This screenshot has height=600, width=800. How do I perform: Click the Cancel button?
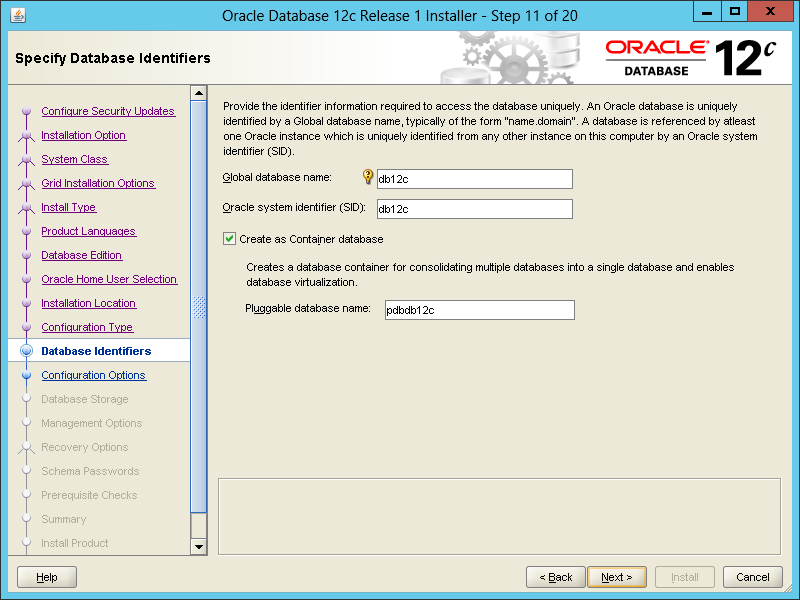[x=753, y=577]
